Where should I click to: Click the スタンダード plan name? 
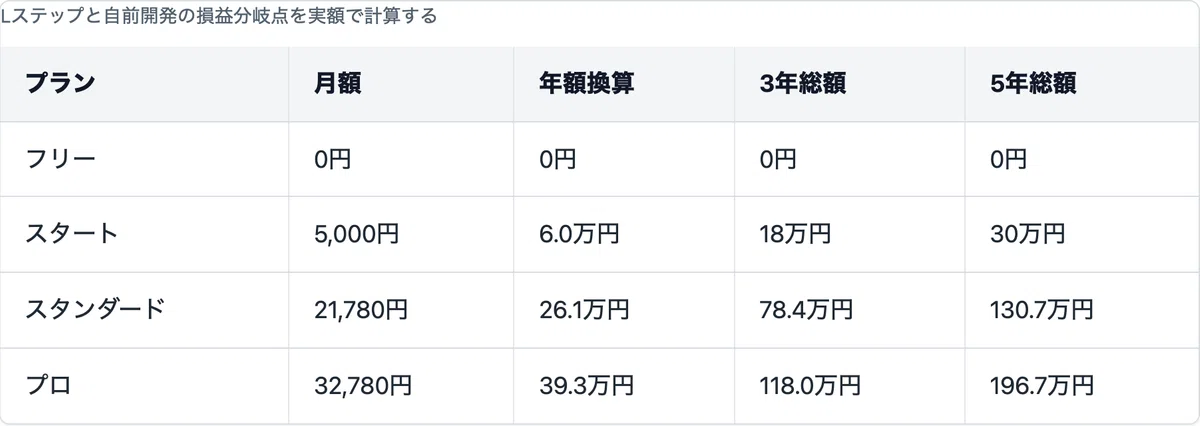point(95,310)
